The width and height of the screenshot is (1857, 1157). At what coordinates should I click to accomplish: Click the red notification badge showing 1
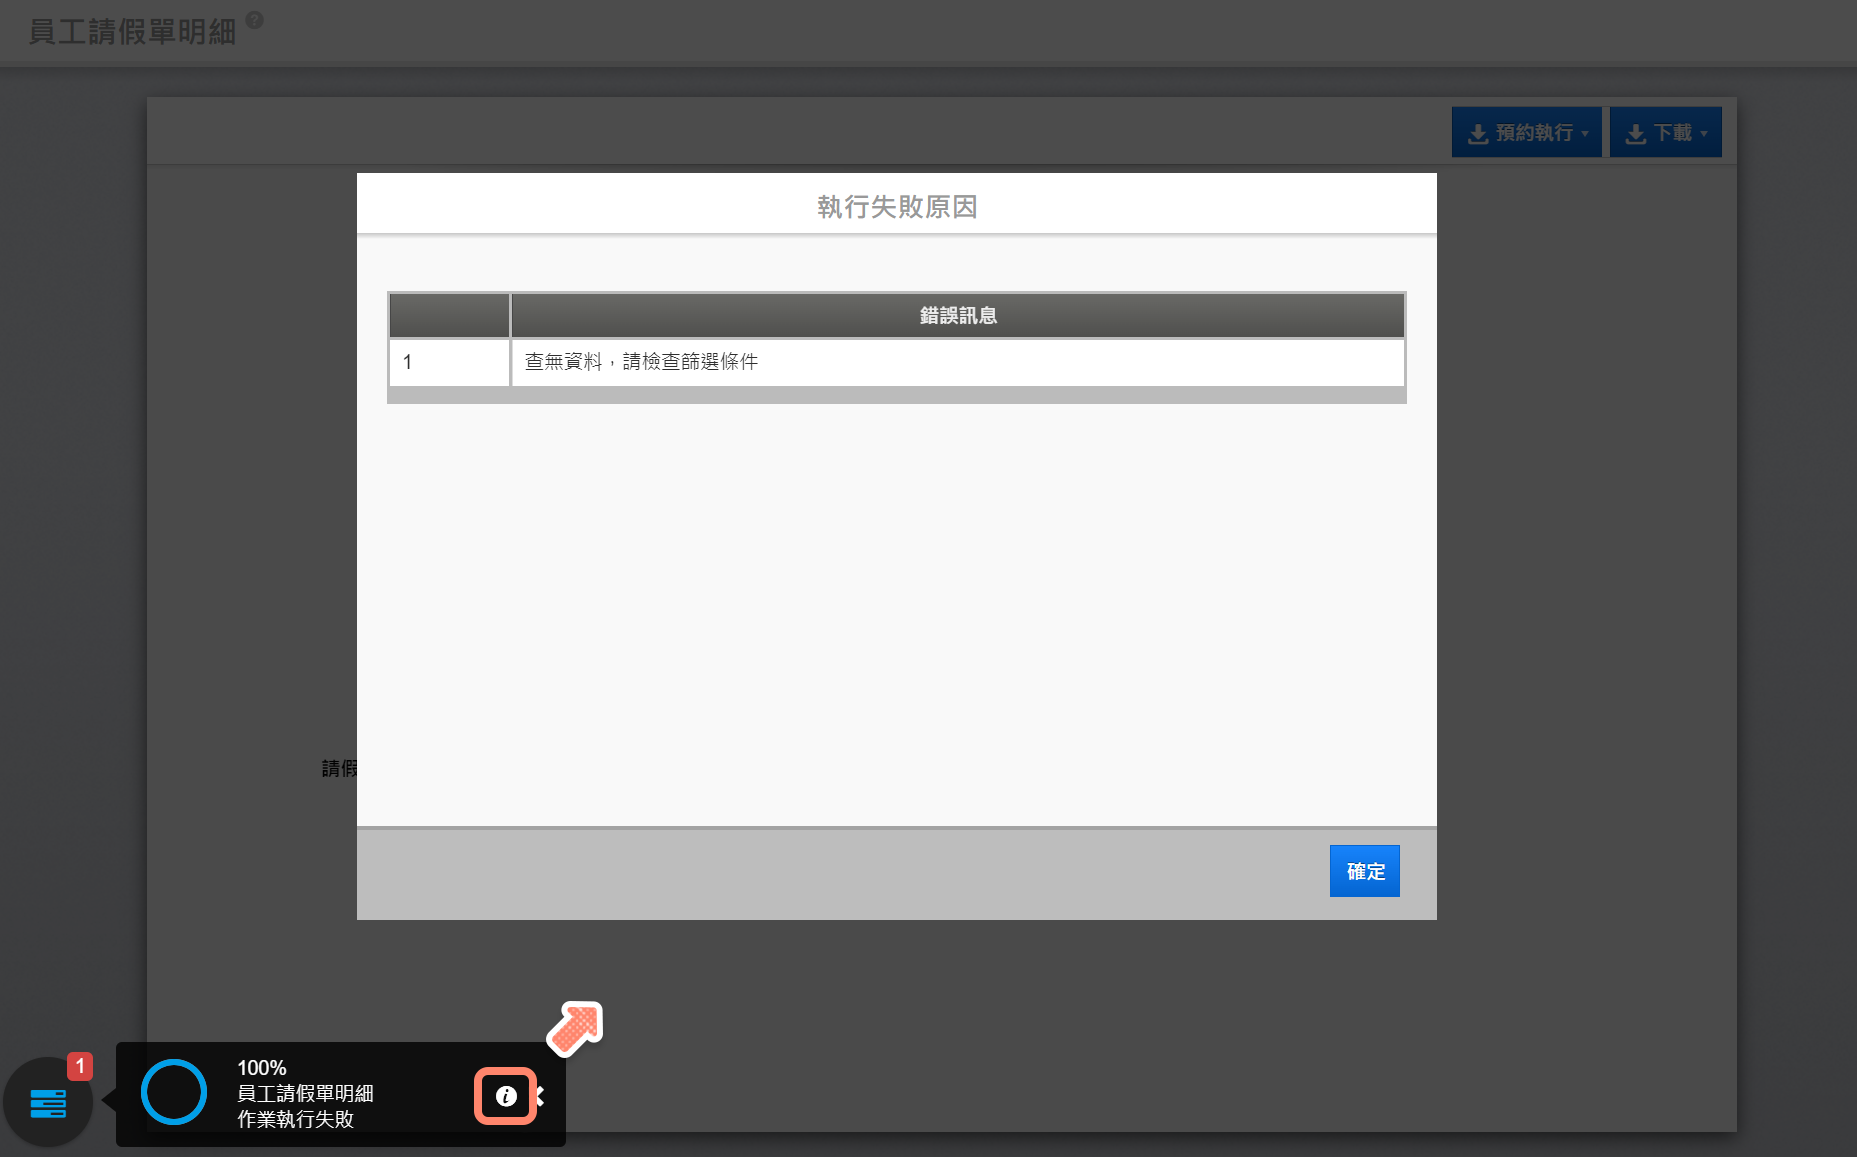(x=80, y=1066)
